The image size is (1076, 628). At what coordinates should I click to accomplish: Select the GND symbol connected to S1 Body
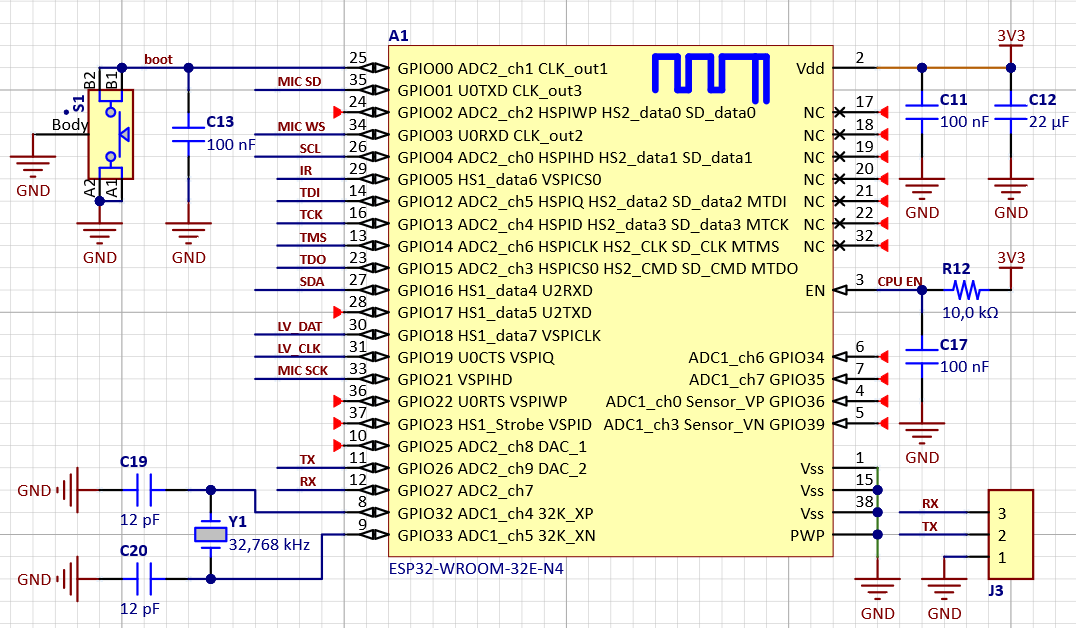pos(33,167)
